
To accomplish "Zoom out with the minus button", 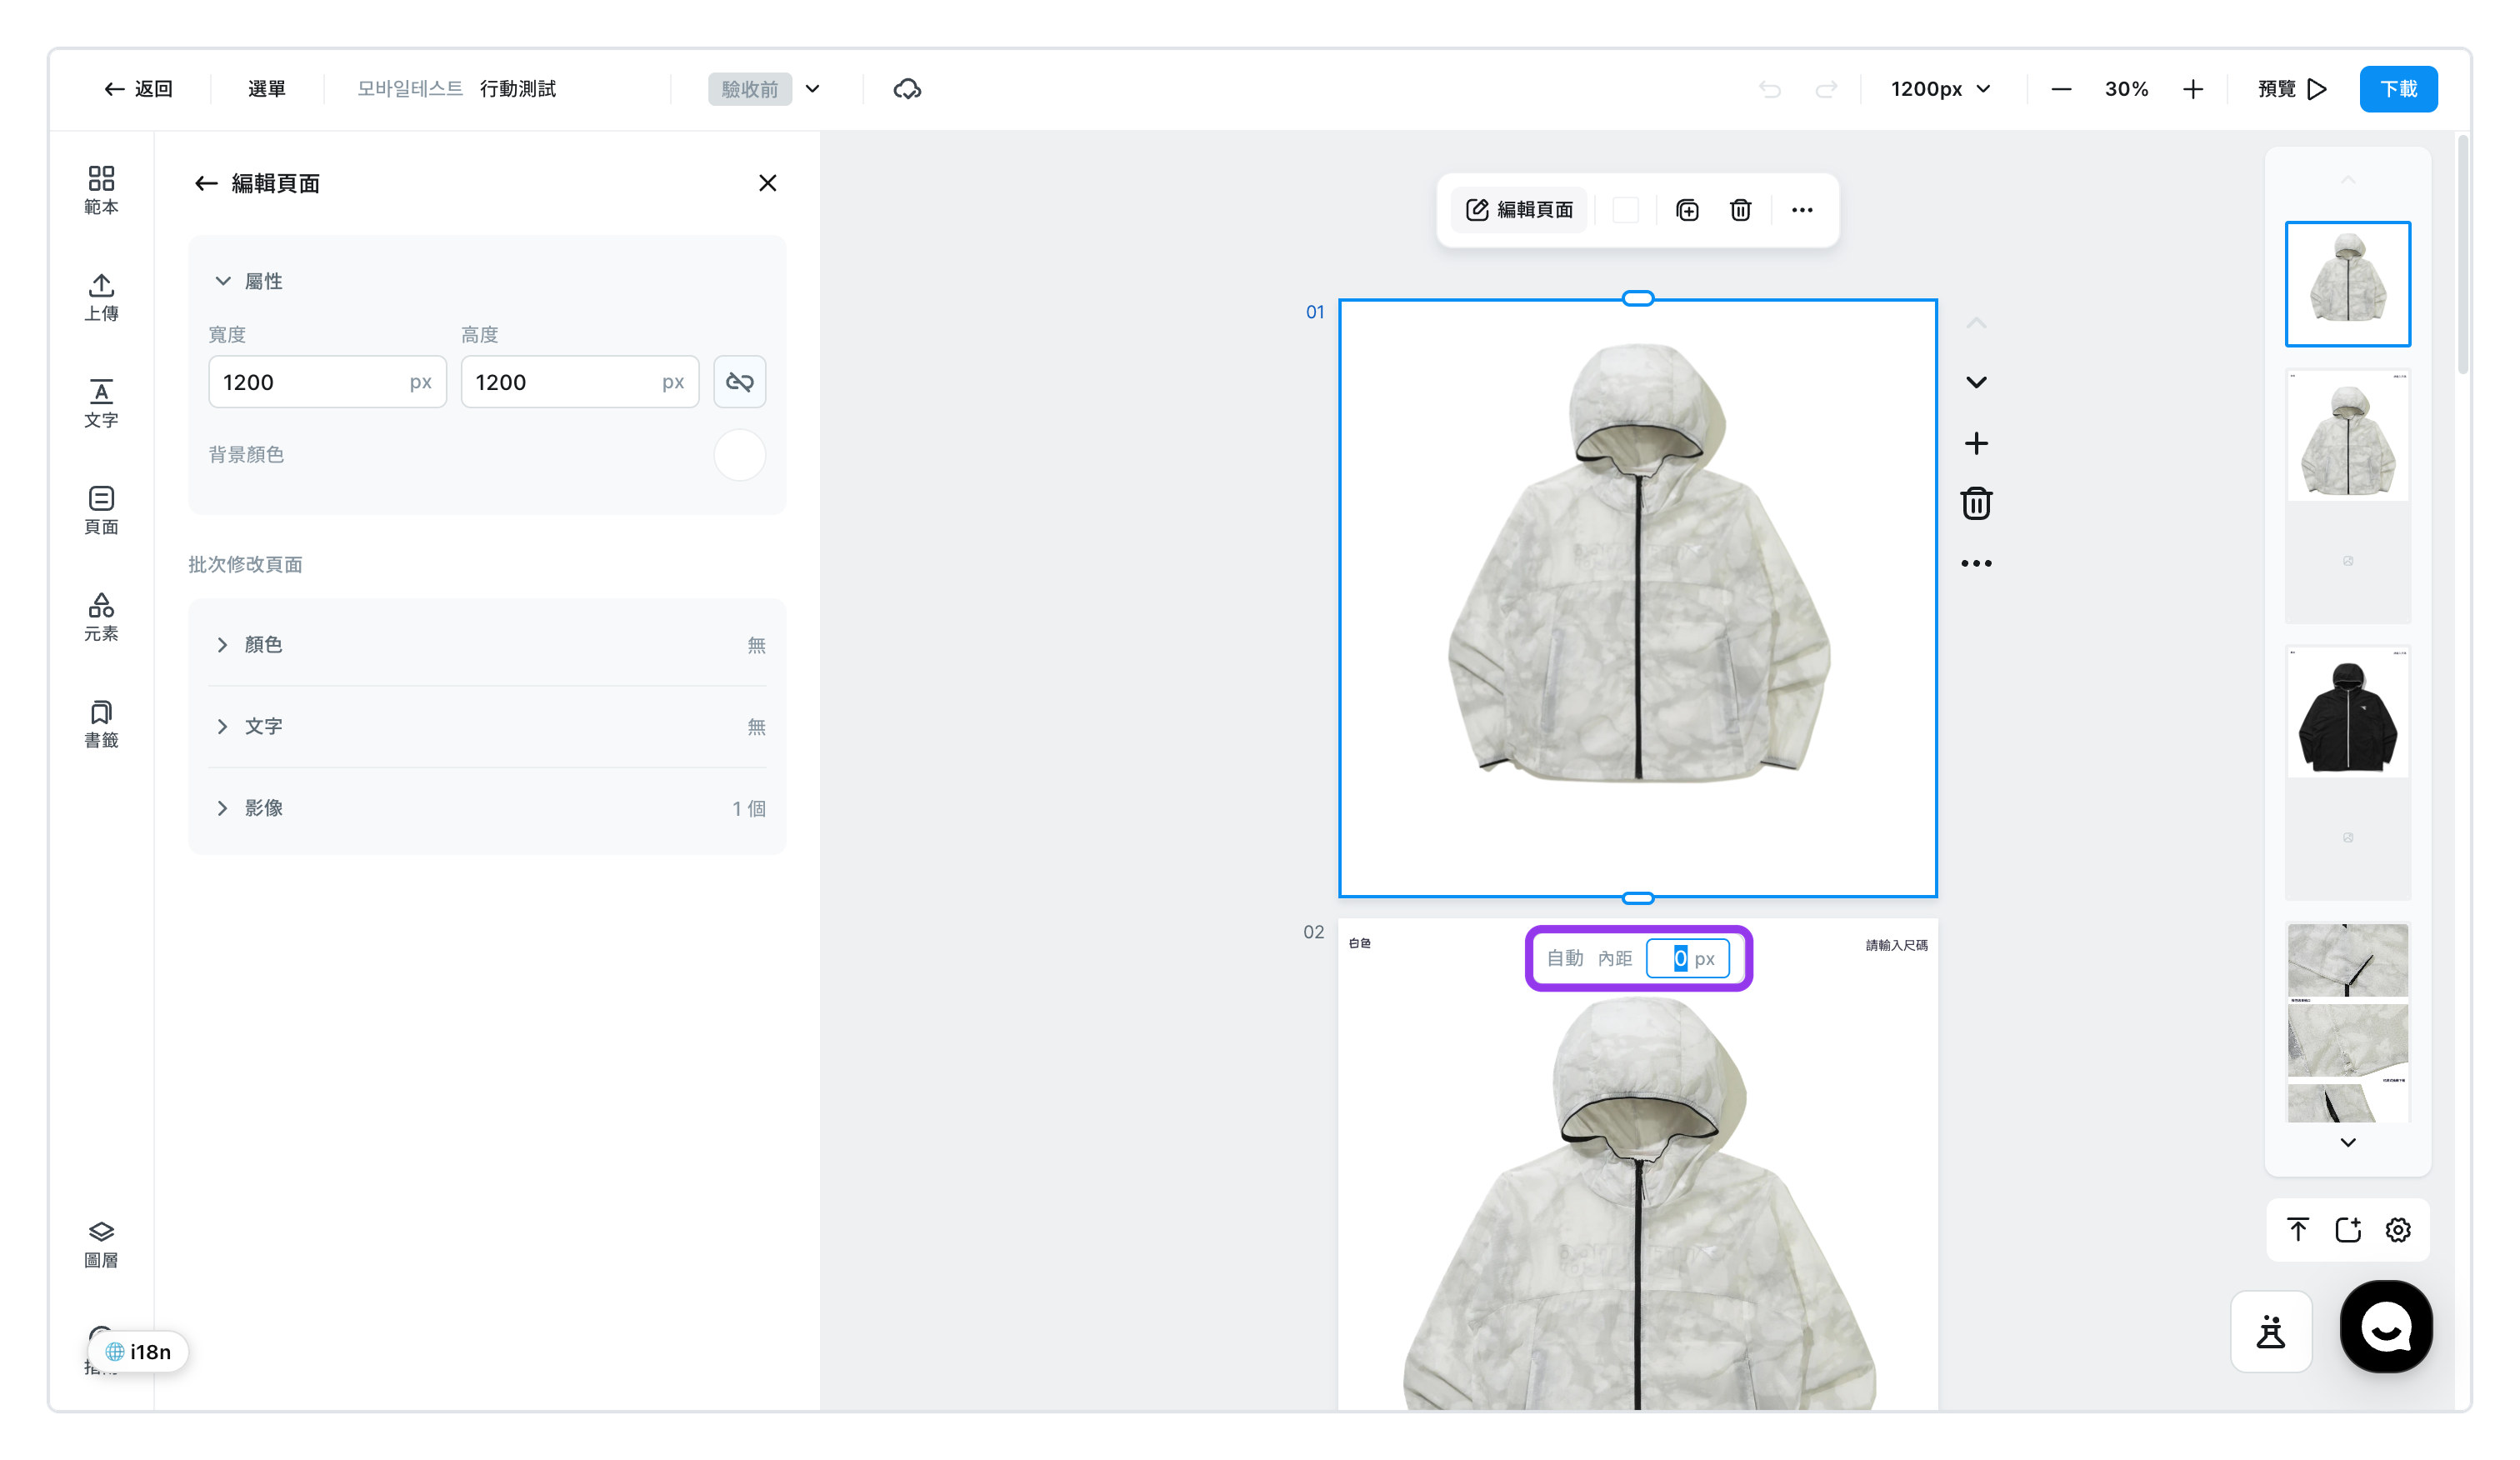I will [x=2061, y=89].
